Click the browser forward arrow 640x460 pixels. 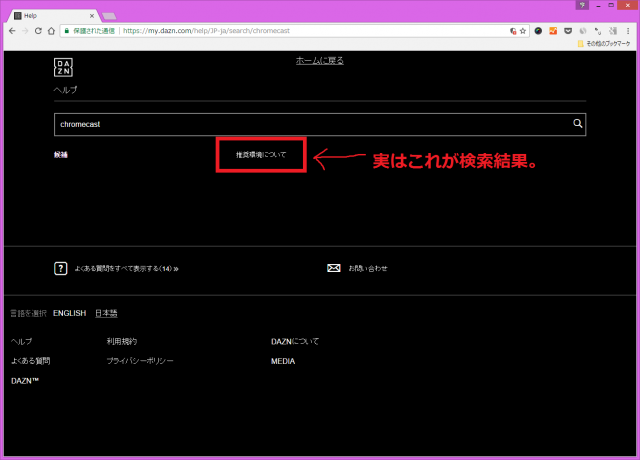(25, 31)
